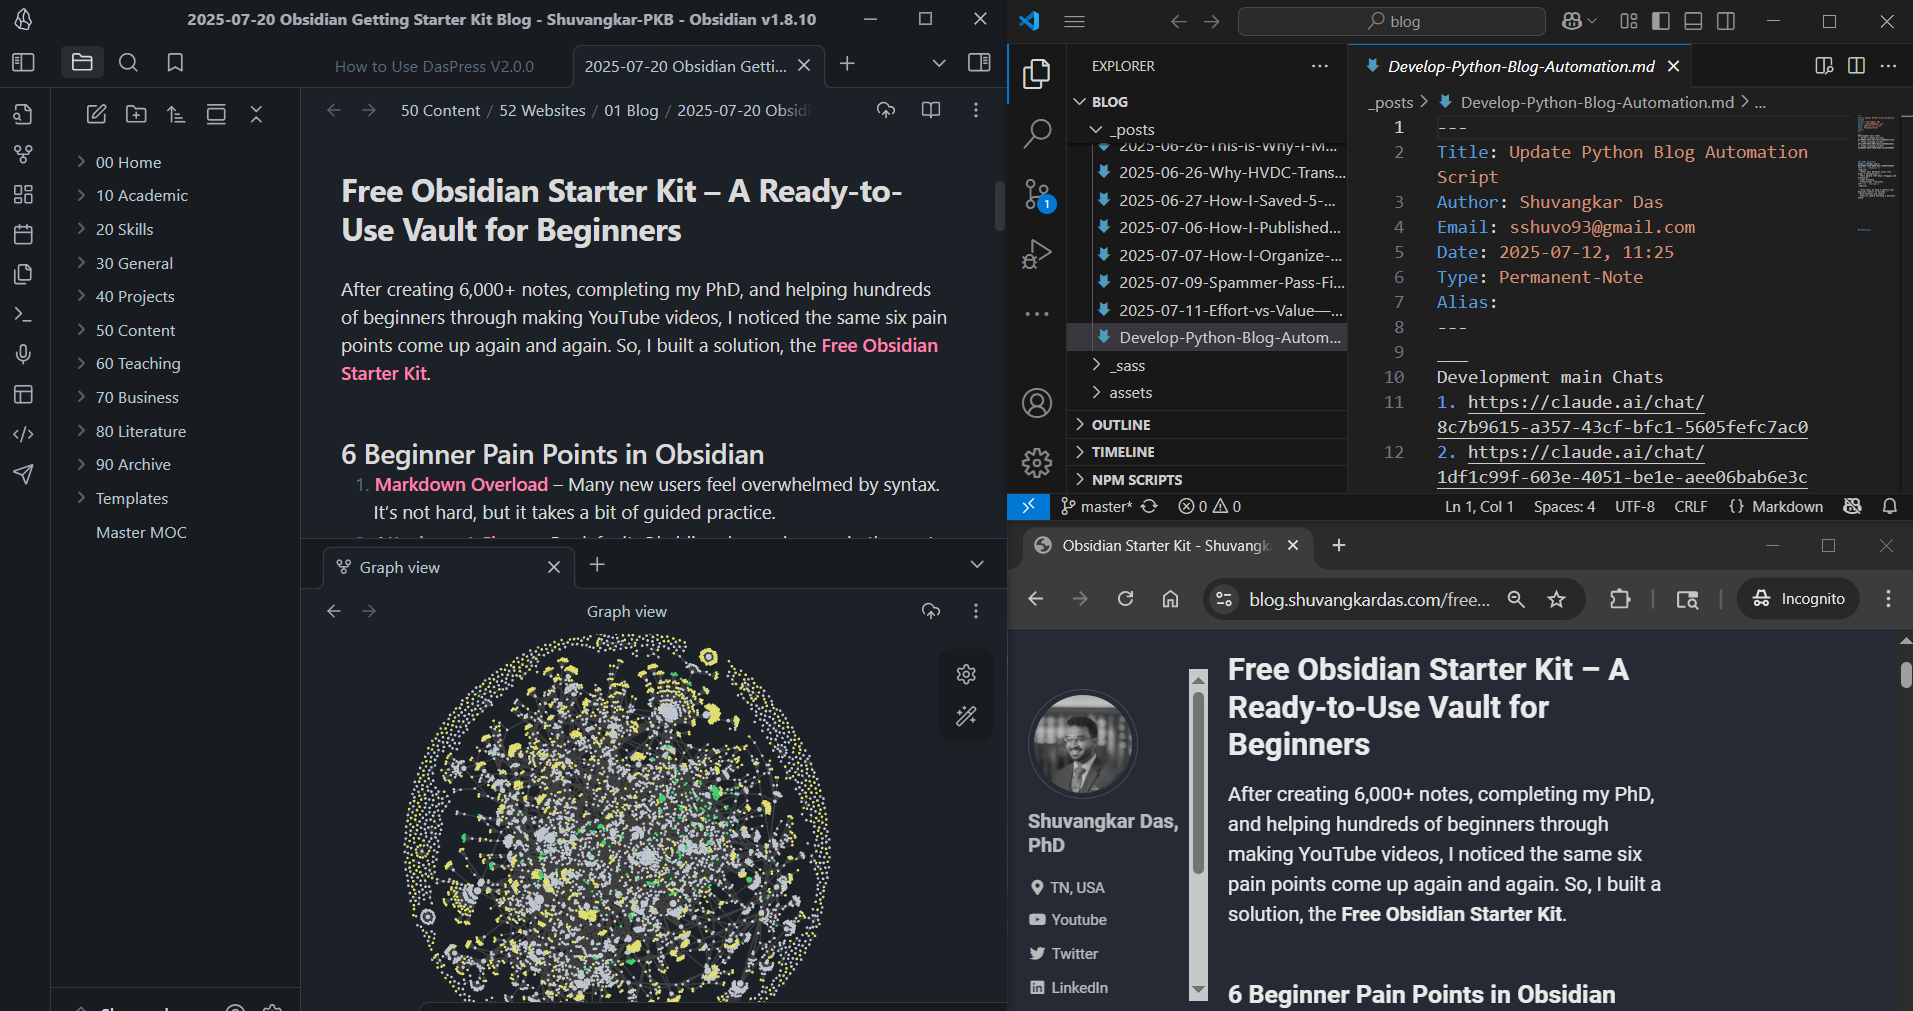This screenshot has height=1011, width=1913.
Task: Toggle reading view book icon
Action: pos(931,110)
